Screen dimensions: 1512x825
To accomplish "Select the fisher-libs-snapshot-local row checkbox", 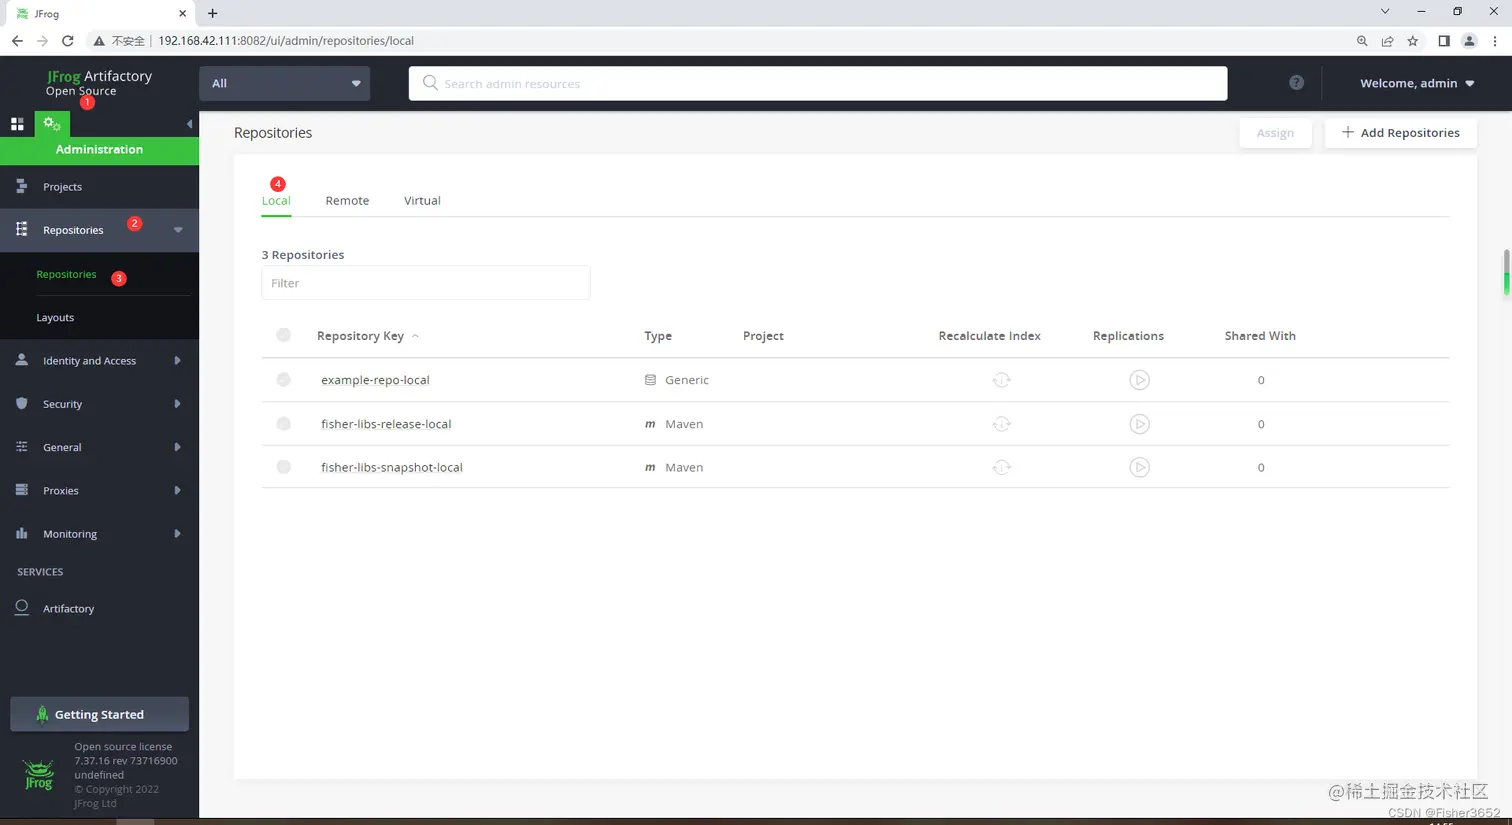I will [284, 467].
